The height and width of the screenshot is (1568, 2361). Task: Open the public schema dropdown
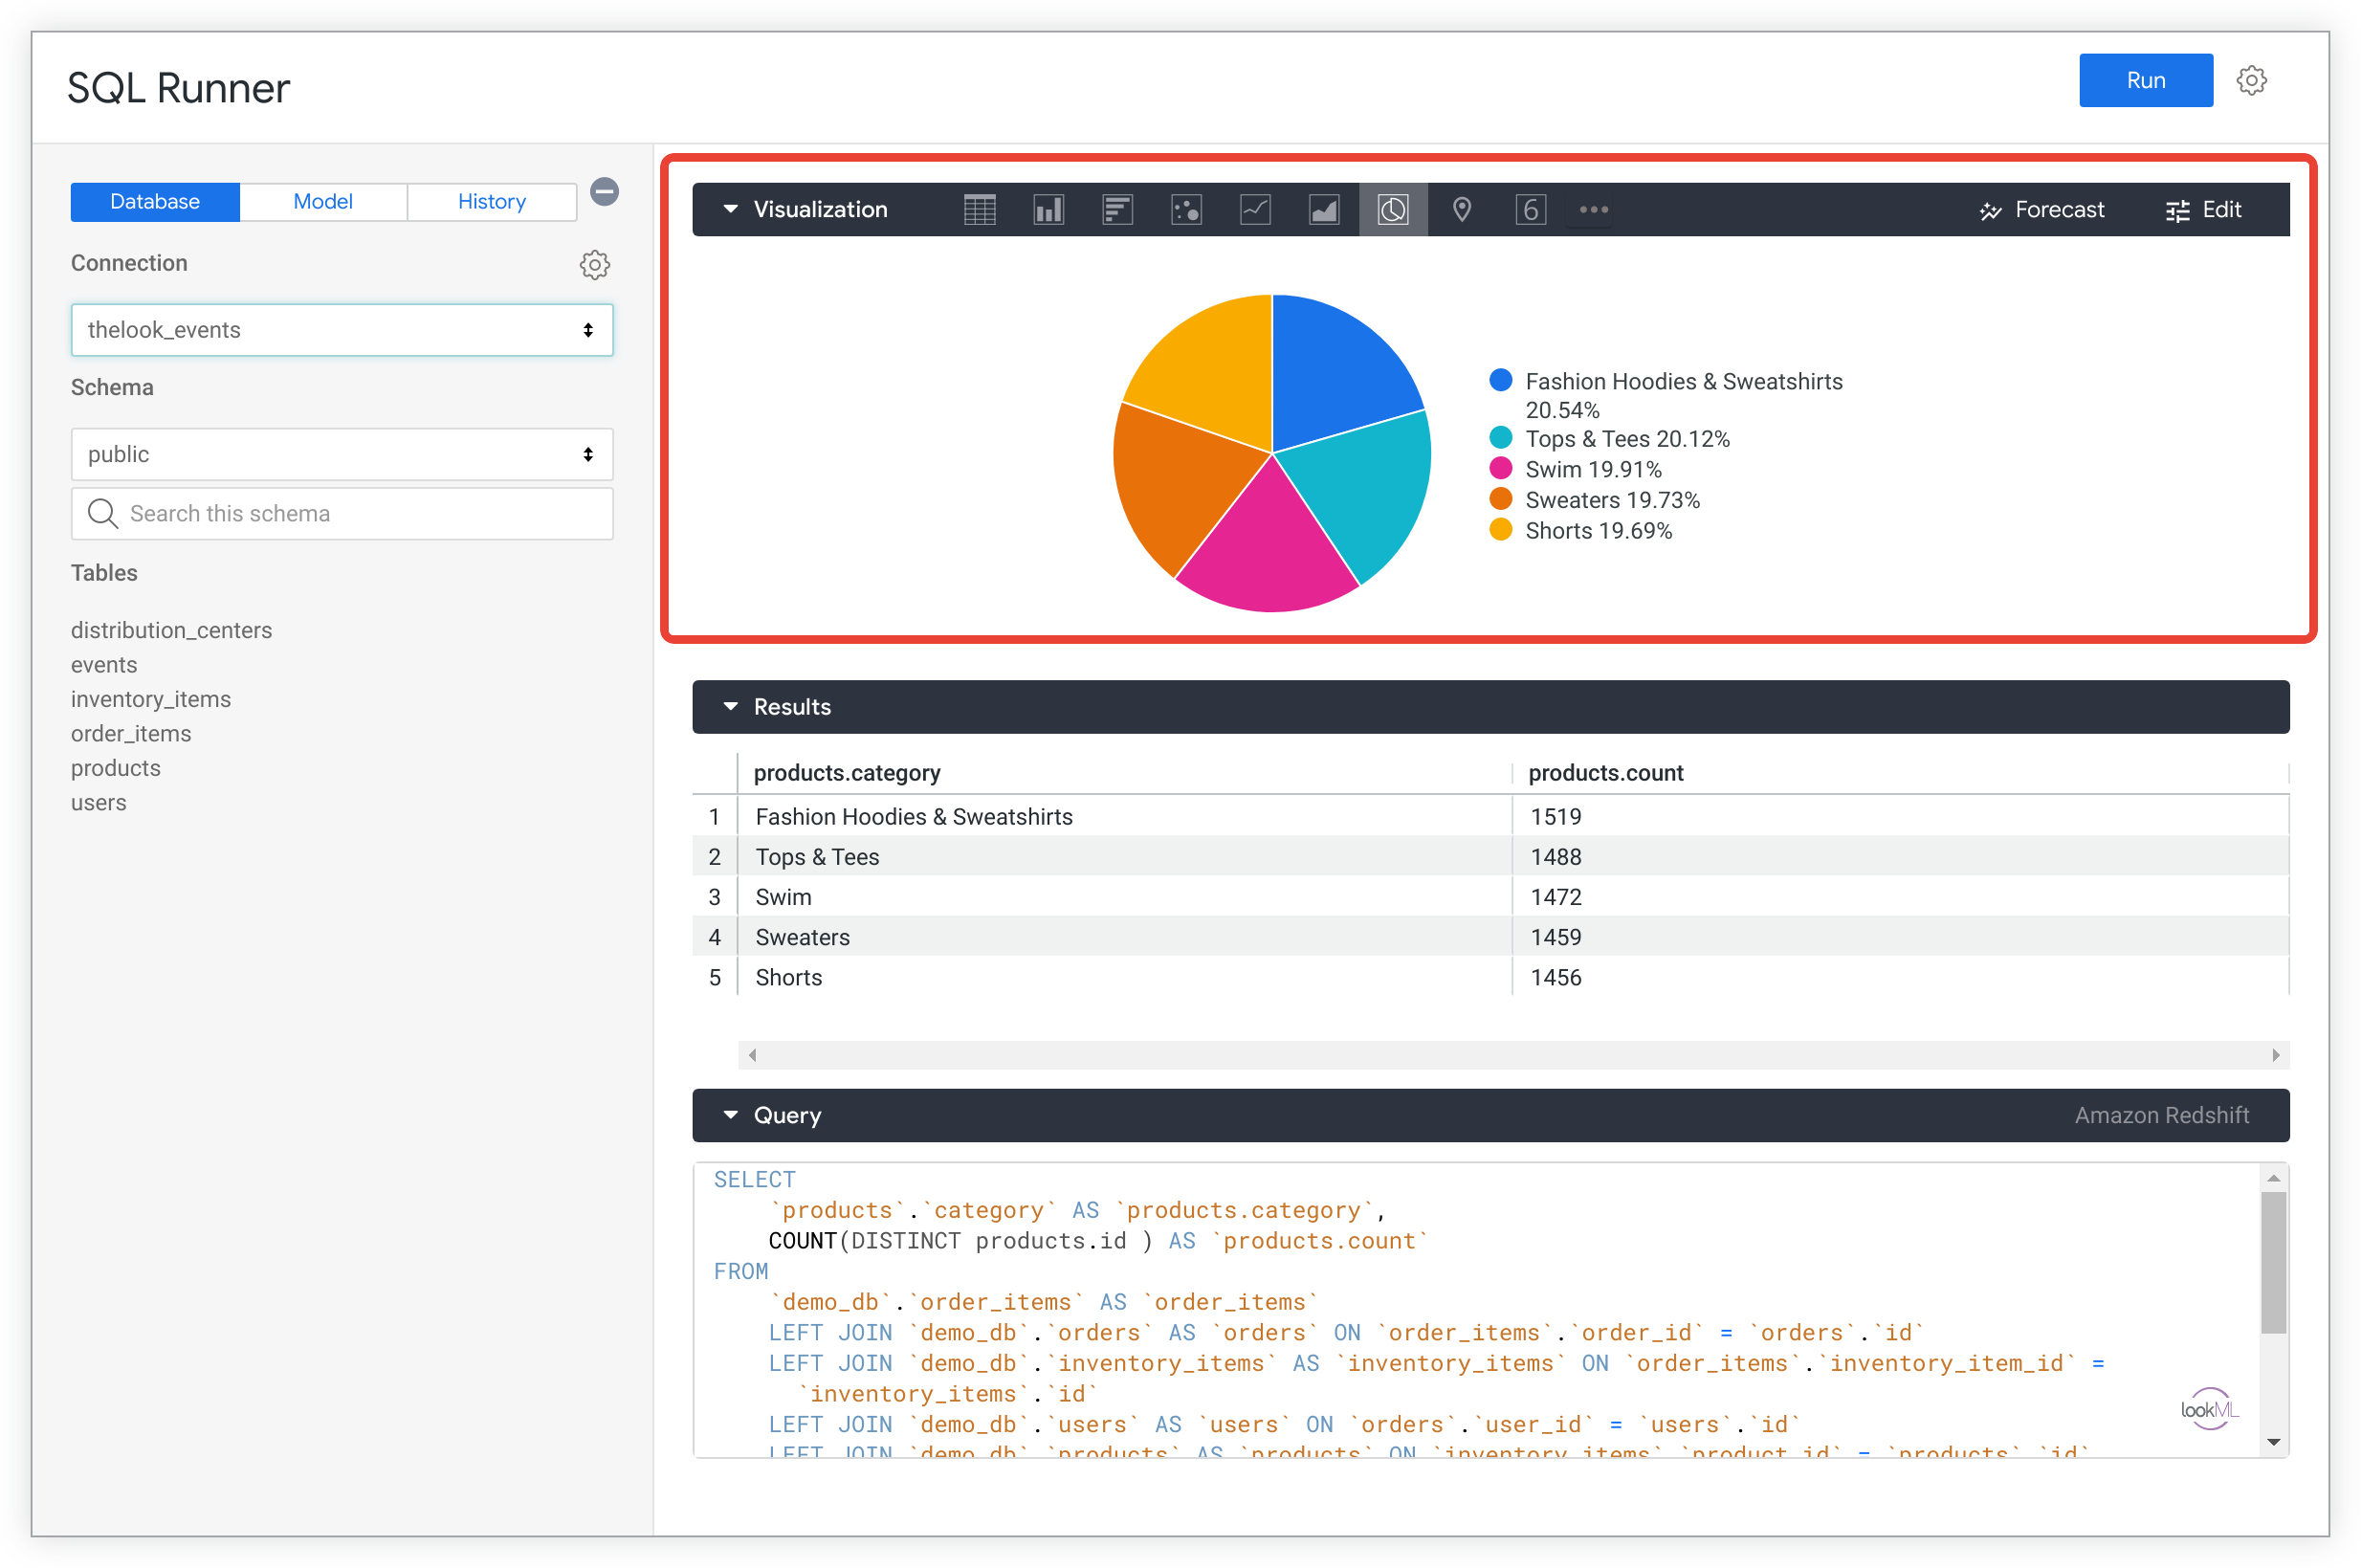pos(341,454)
